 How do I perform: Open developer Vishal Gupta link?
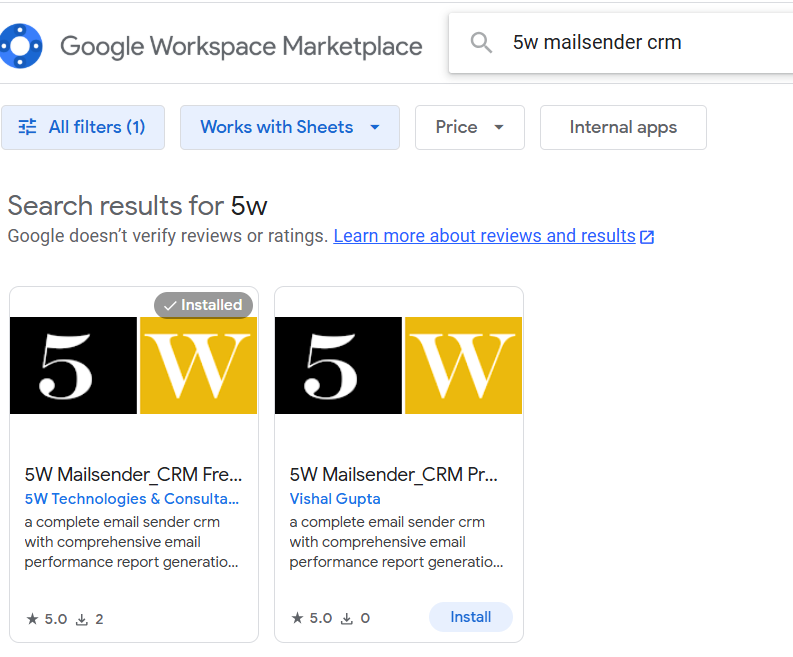click(x=335, y=499)
